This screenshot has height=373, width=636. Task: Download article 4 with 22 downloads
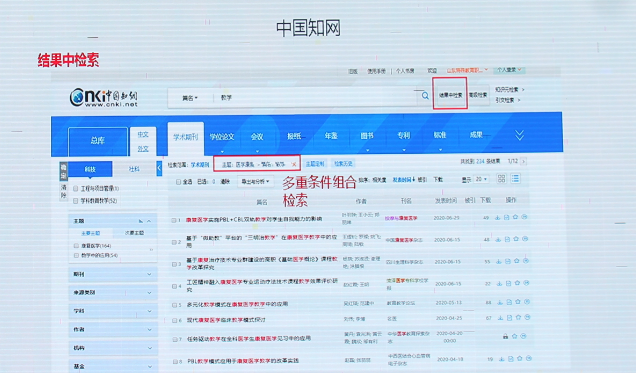[x=499, y=283]
